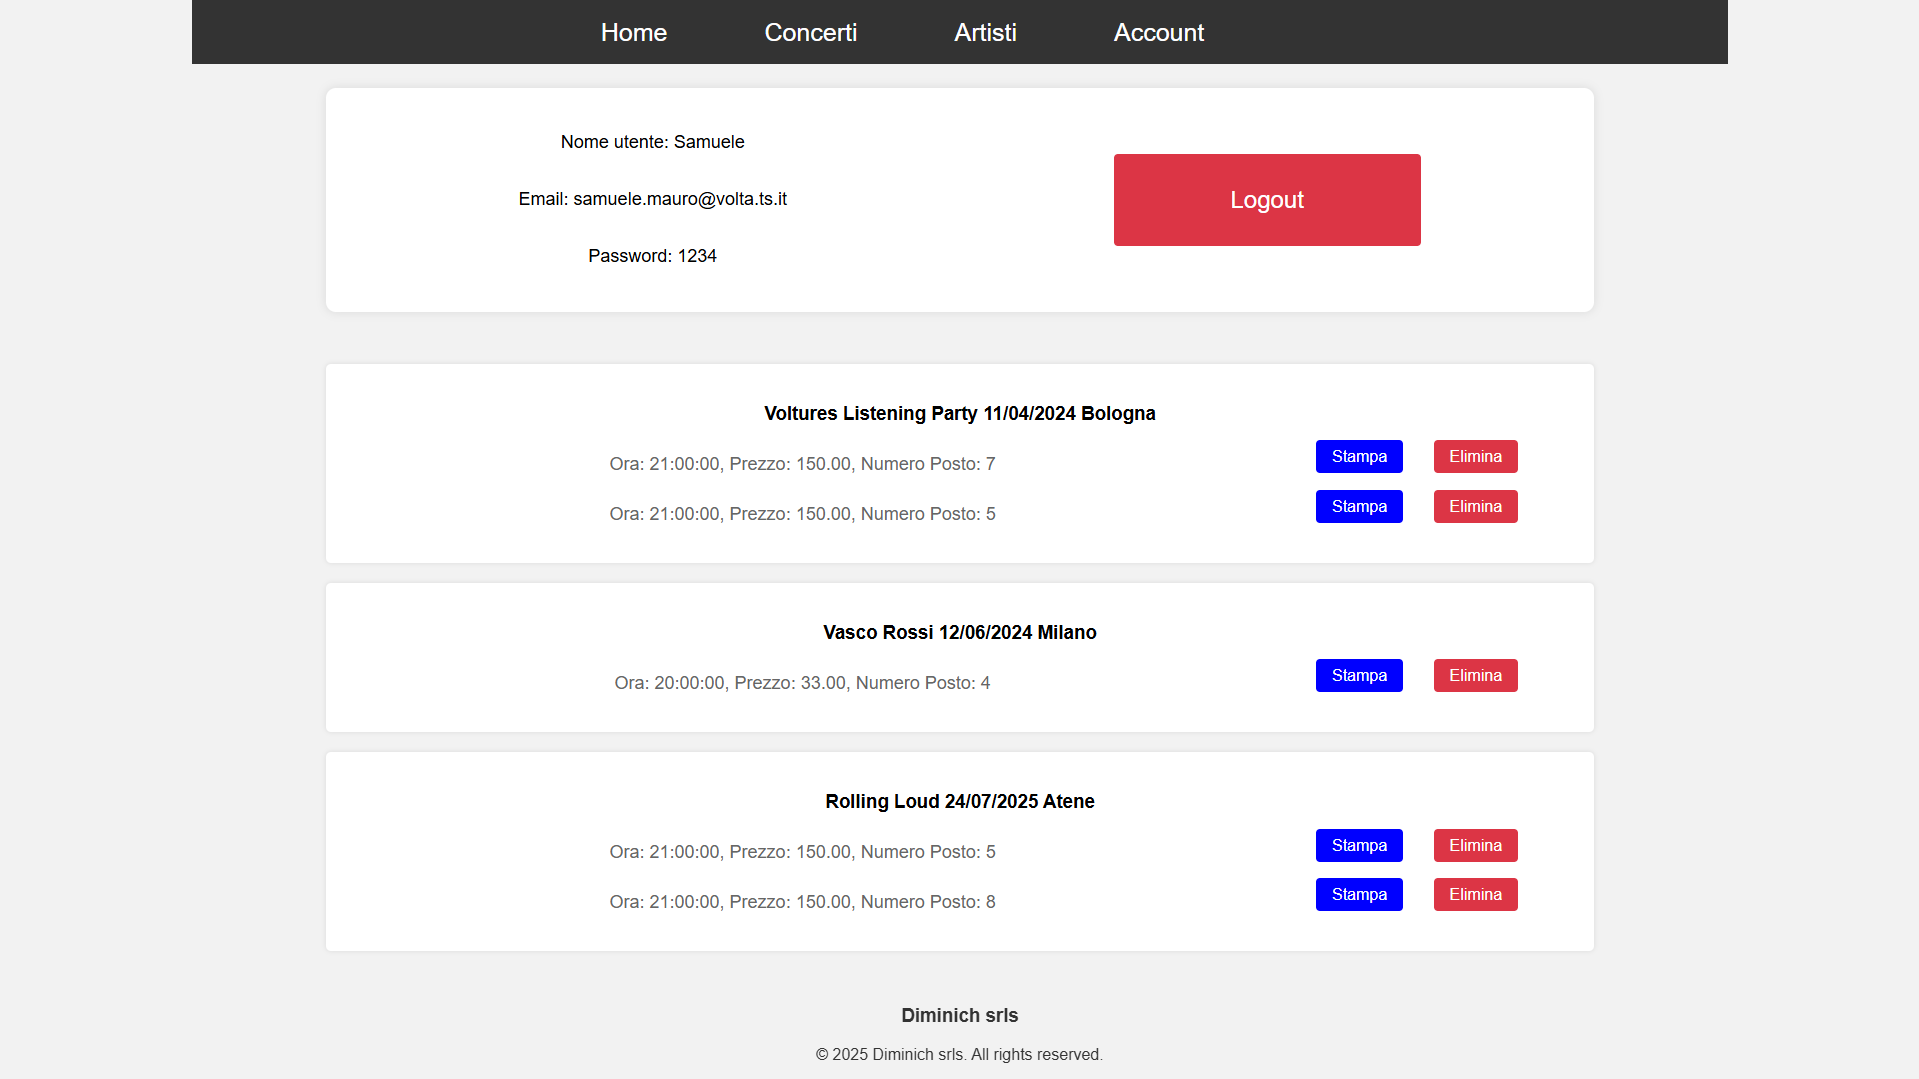Remove Rolling Loud ticket seat 5

(x=1475, y=845)
